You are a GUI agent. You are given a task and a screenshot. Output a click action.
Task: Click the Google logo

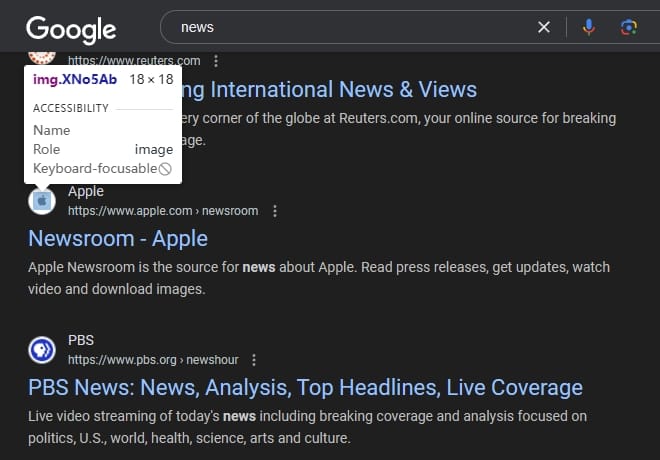pos(71,30)
